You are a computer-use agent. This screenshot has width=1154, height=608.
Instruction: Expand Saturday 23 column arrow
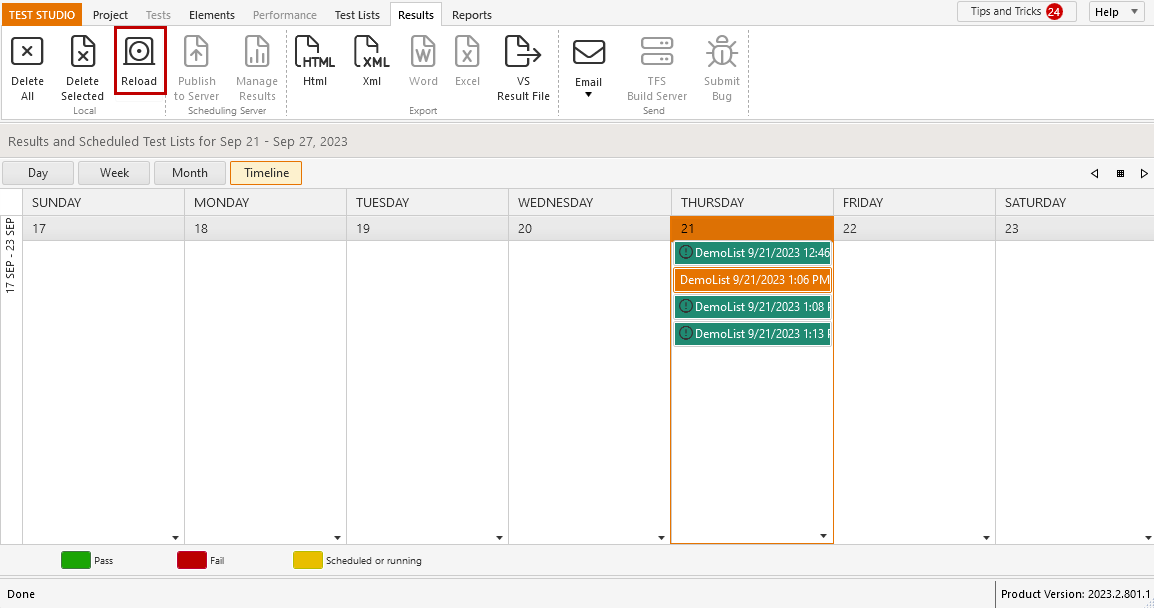coord(1148,538)
